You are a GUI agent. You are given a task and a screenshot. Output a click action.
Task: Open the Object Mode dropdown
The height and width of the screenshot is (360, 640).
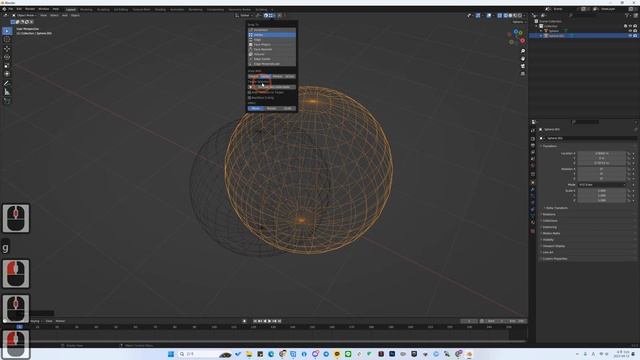(x=25, y=15)
